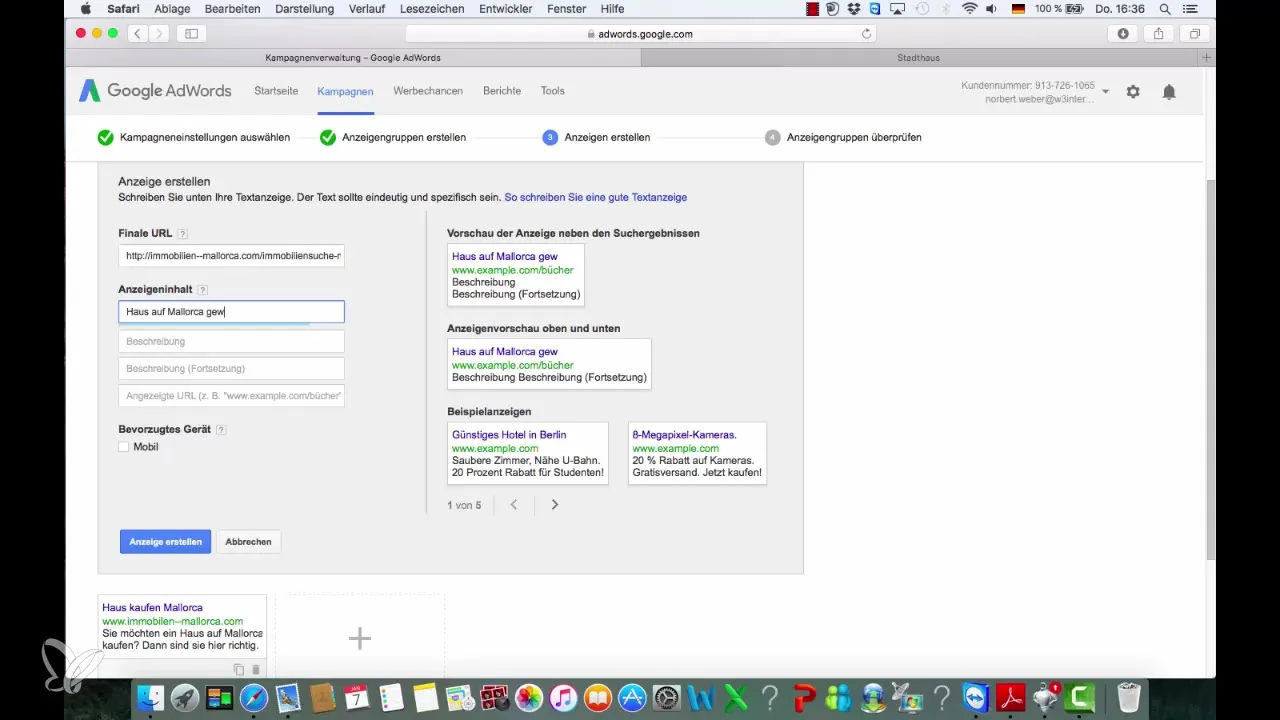Open App Store from the dock
This screenshot has height=720, width=1280.
633,697
